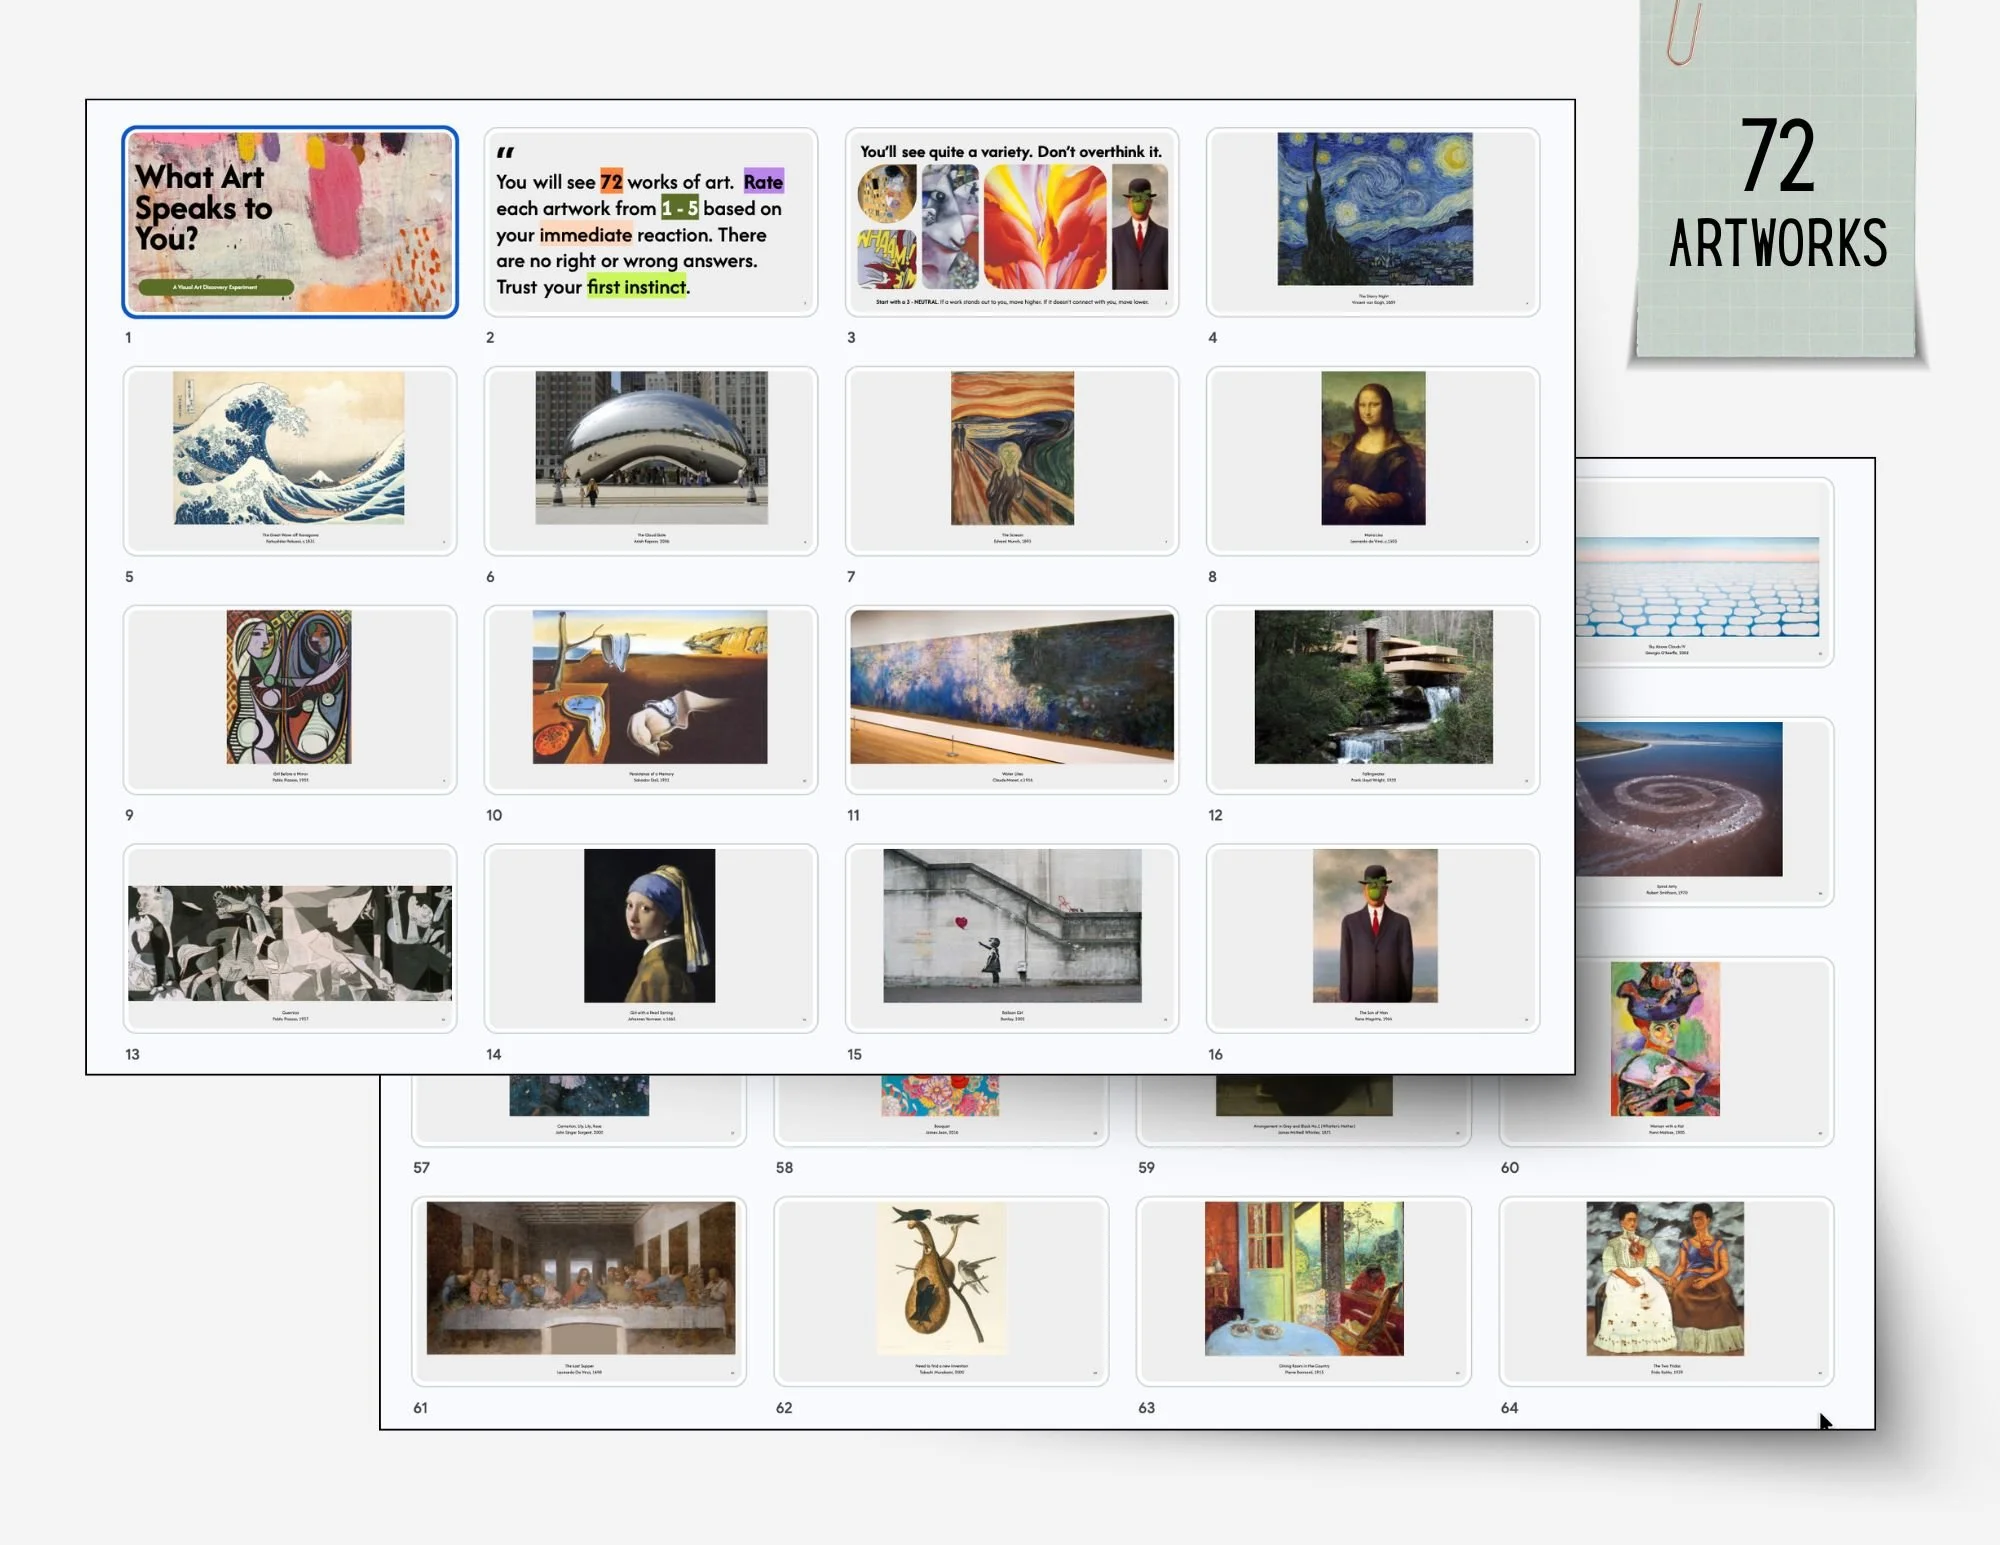Pick the Son of Man slide thumbnail

[x=1373, y=939]
